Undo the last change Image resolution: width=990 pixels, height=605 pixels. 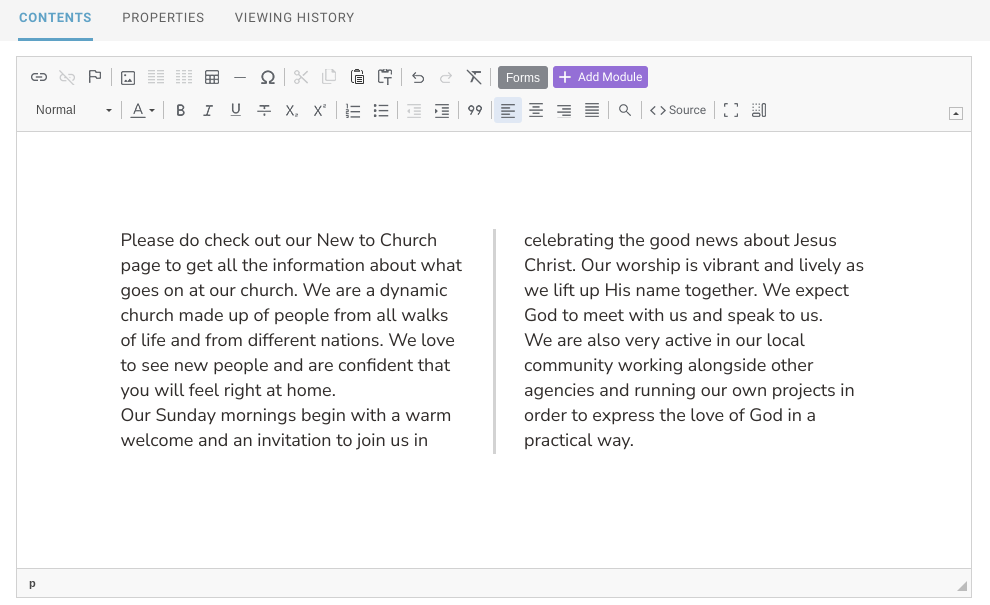click(x=417, y=76)
